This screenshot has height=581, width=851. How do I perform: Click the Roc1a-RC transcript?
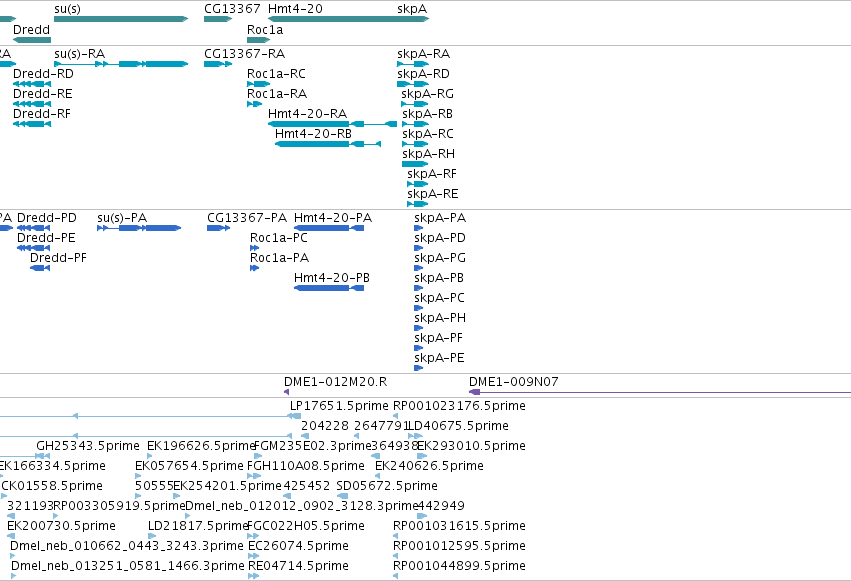(258, 84)
